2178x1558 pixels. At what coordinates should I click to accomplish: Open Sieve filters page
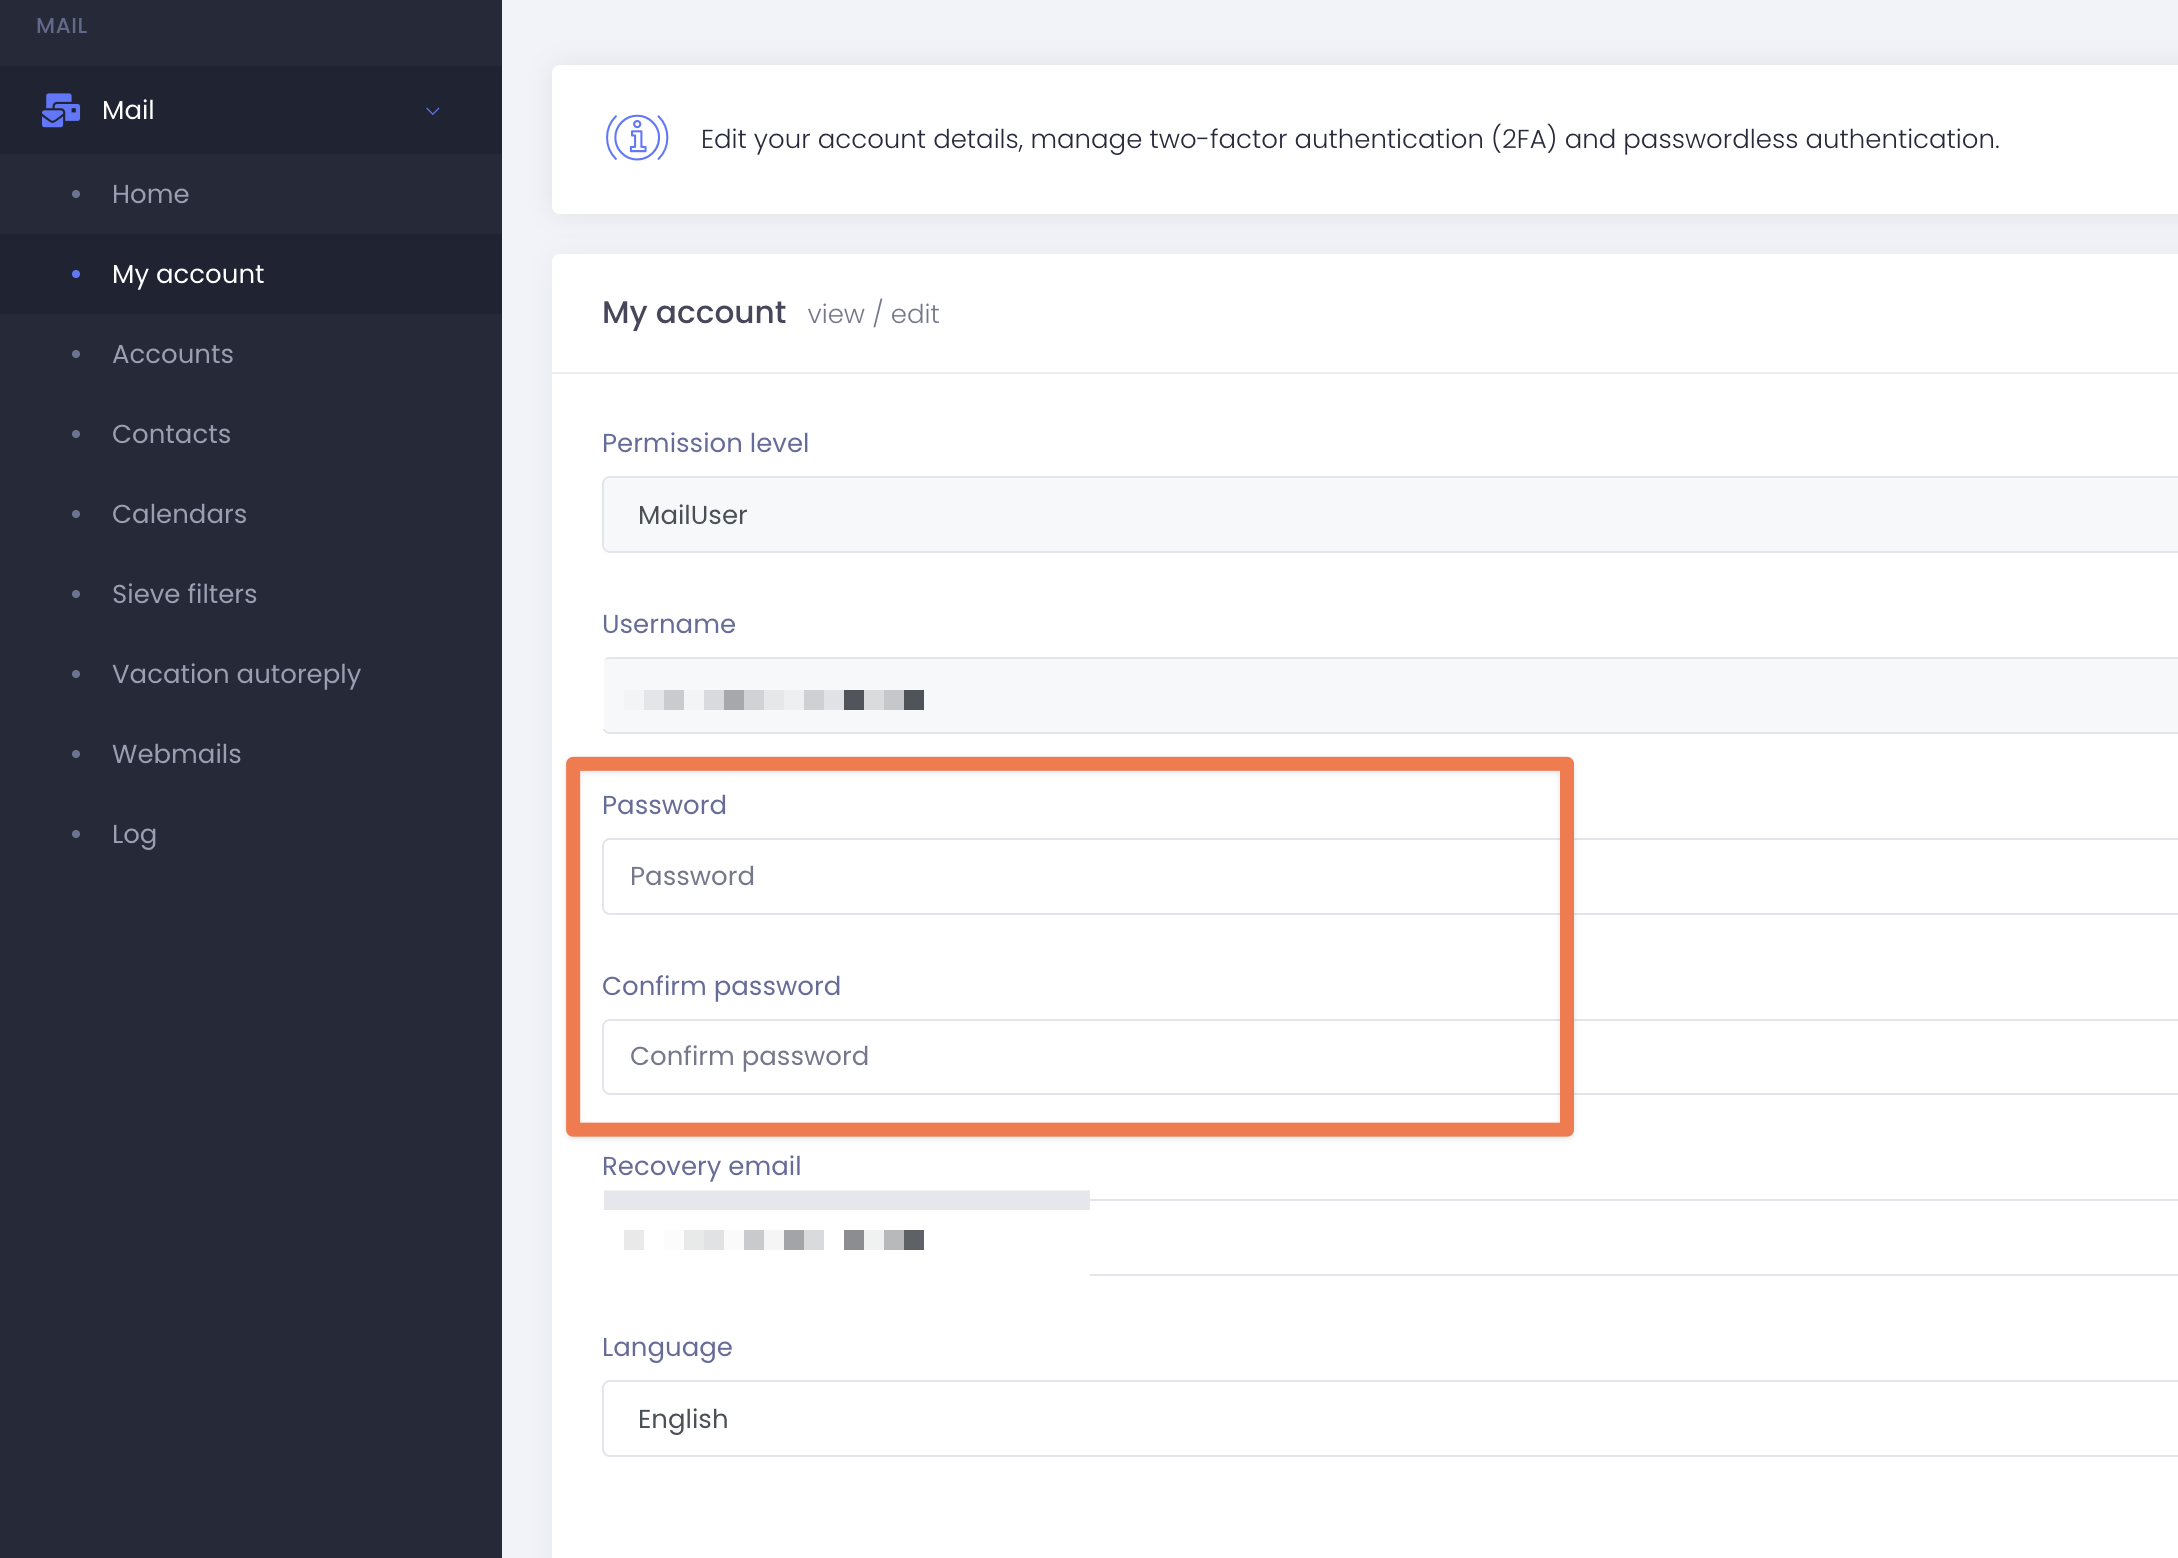(184, 594)
